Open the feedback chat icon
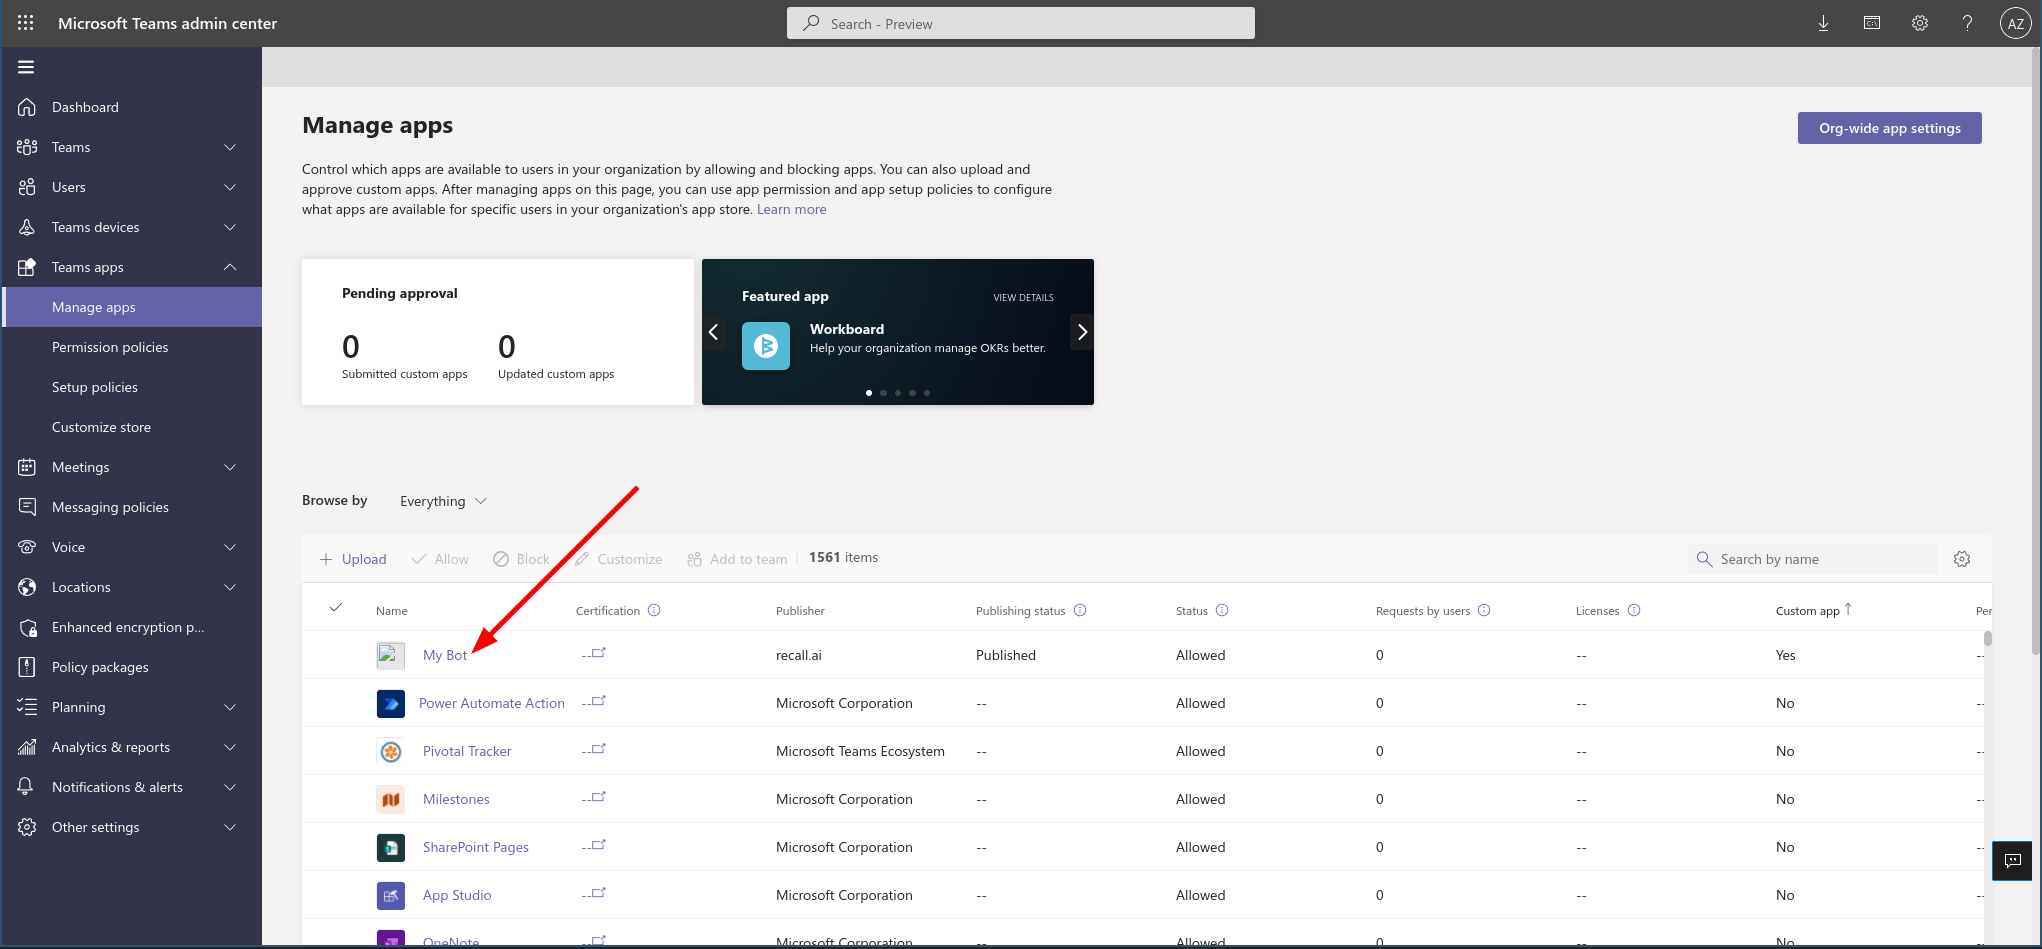This screenshot has width=2042, height=949. click(x=2013, y=860)
